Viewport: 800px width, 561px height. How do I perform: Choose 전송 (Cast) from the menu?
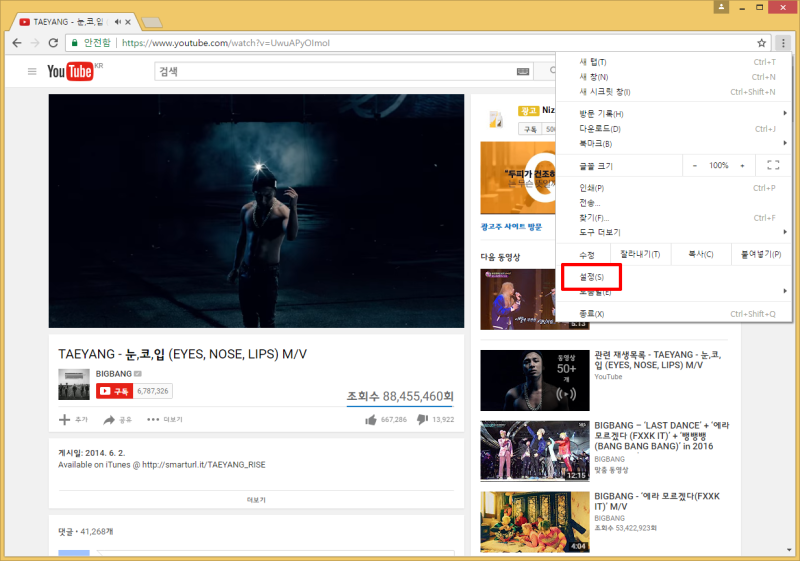(x=673, y=202)
